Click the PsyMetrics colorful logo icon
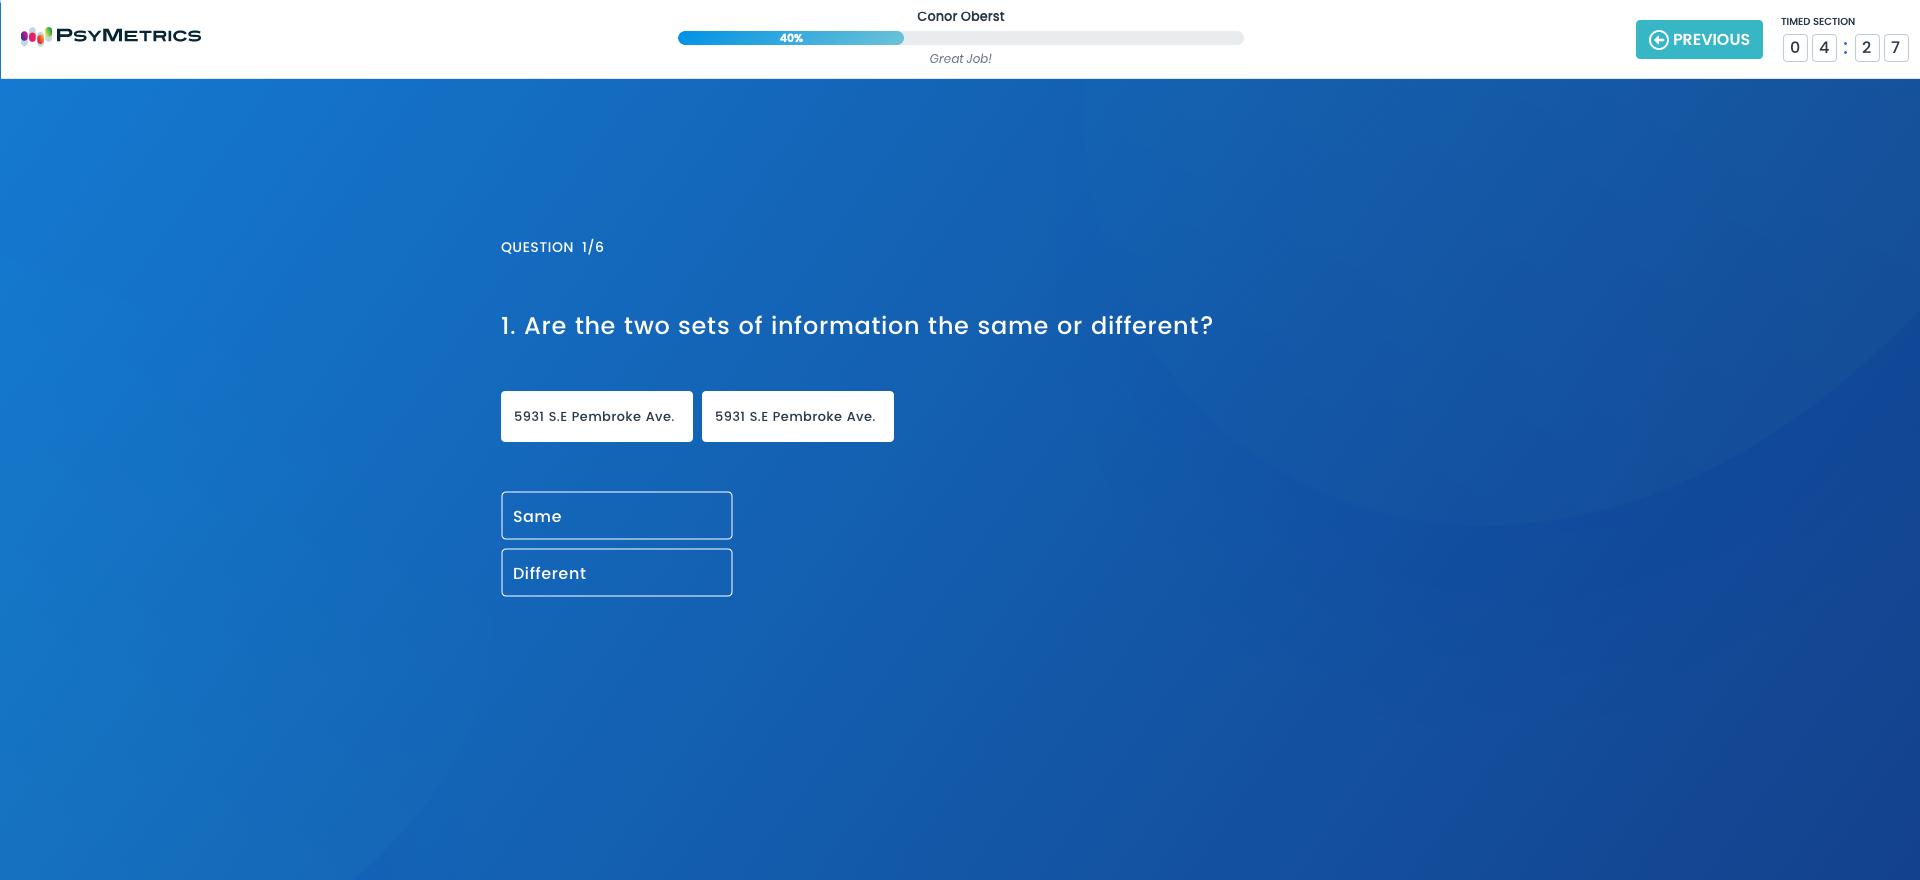 click(x=36, y=36)
